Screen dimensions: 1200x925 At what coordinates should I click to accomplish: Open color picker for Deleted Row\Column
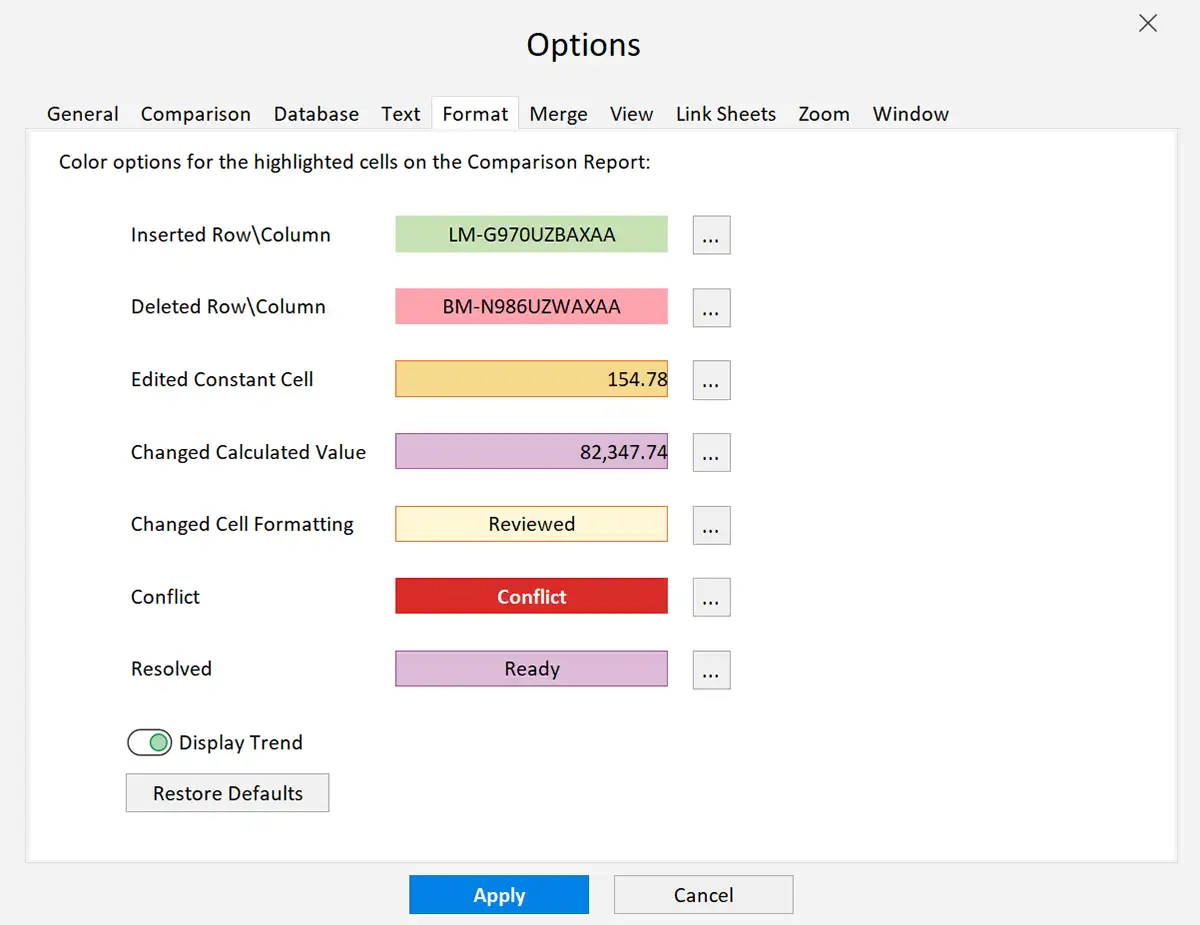(x=711, y=307)
